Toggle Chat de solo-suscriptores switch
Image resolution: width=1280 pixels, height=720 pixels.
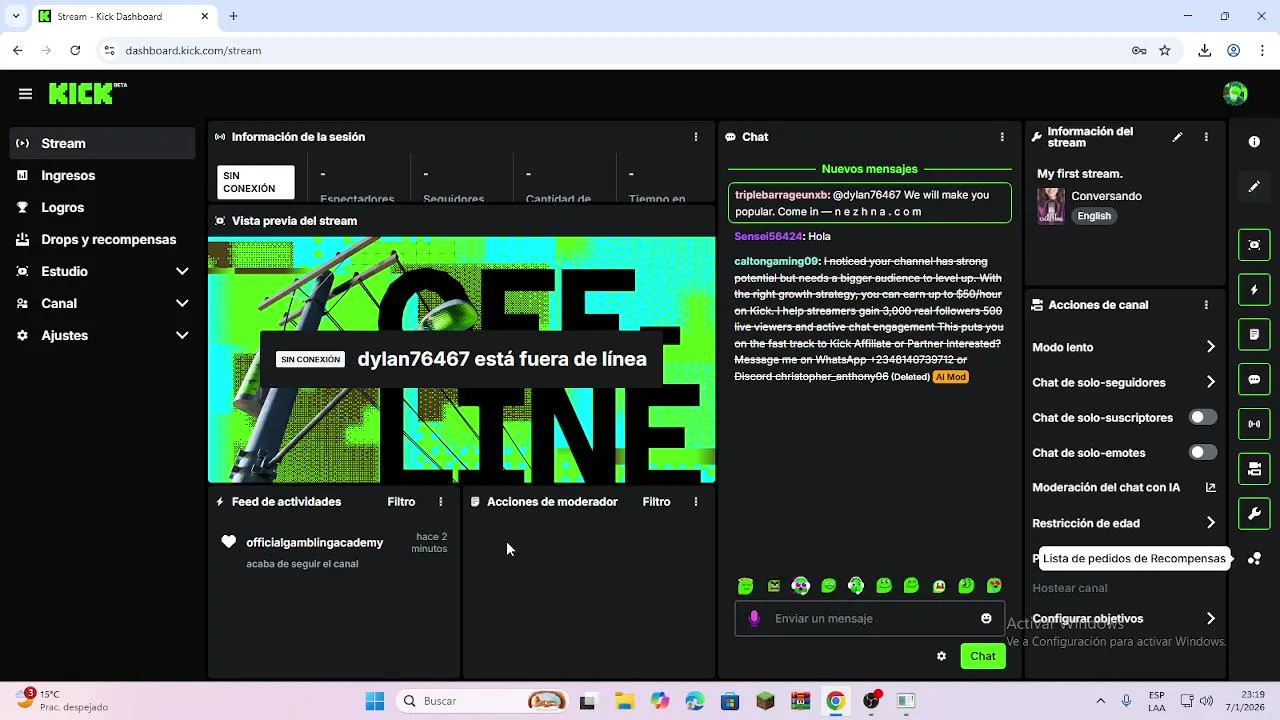pos(1203,417)
